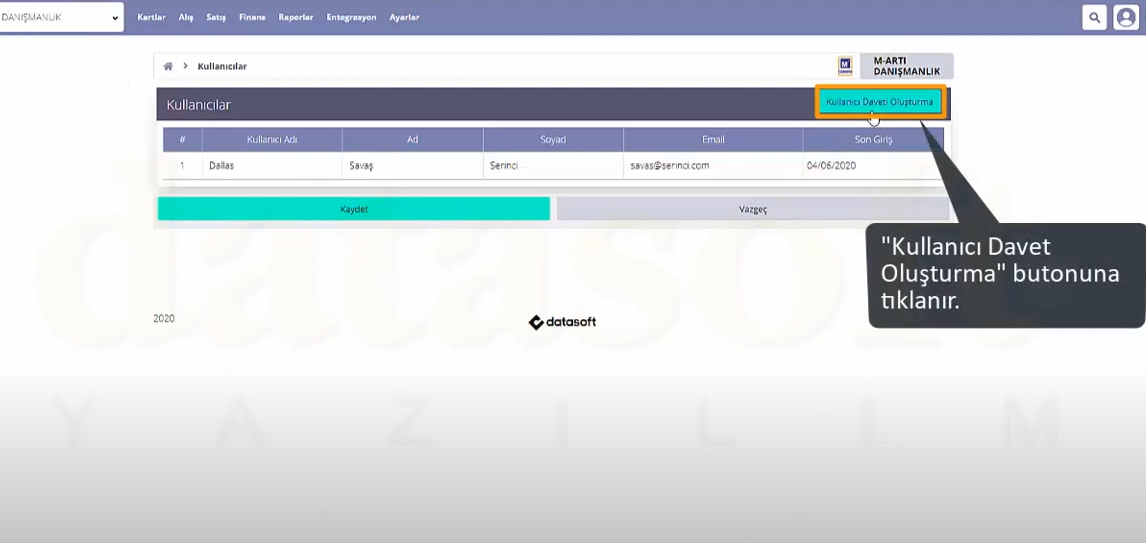Click the savas@serinci.com email cell
1146x543 pixels.
pos(669,166)
